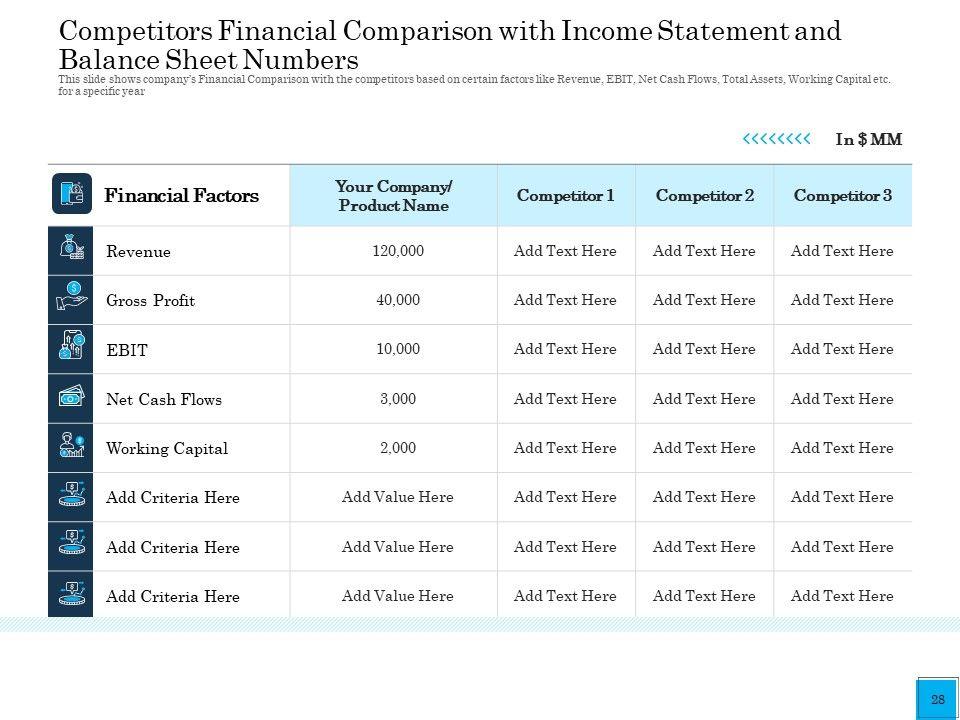This screenshot has width=960, height=720.
Task: Click the Net Cash Flows banknote icon
Action: (70, 398)
